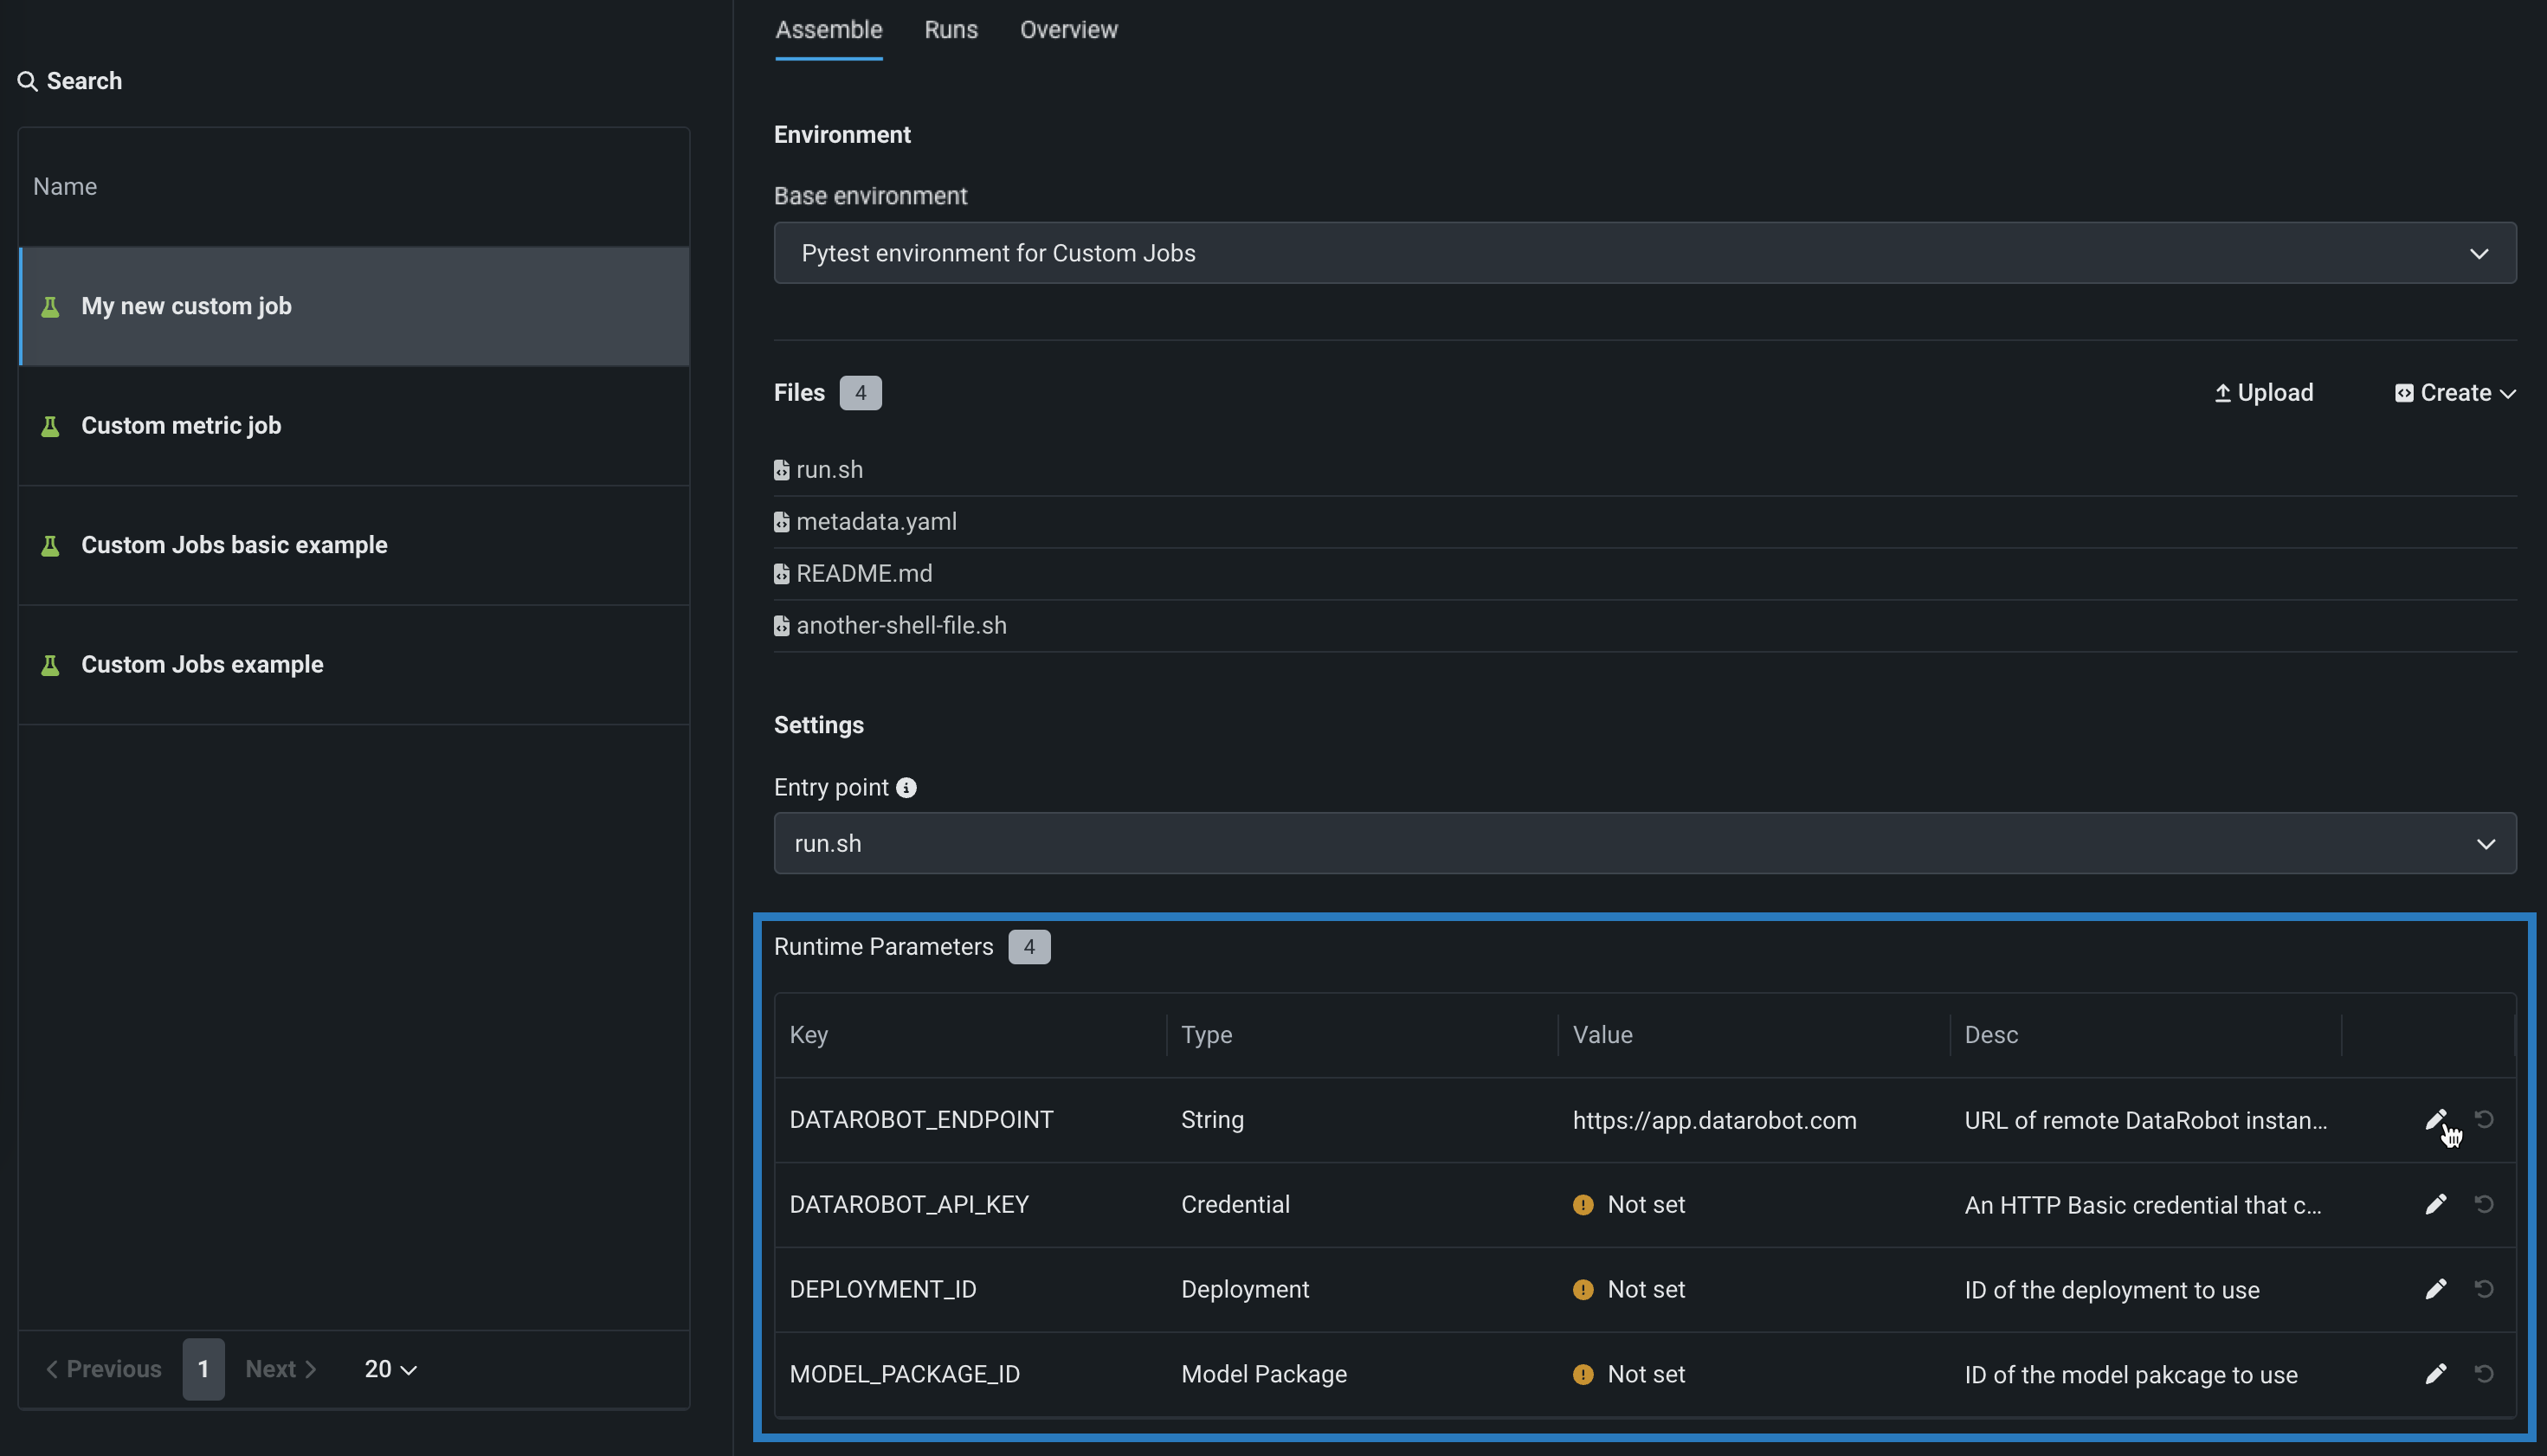2547x1456 pixels.
Task: Open Custom Jobs basic example
Action: 234,545
